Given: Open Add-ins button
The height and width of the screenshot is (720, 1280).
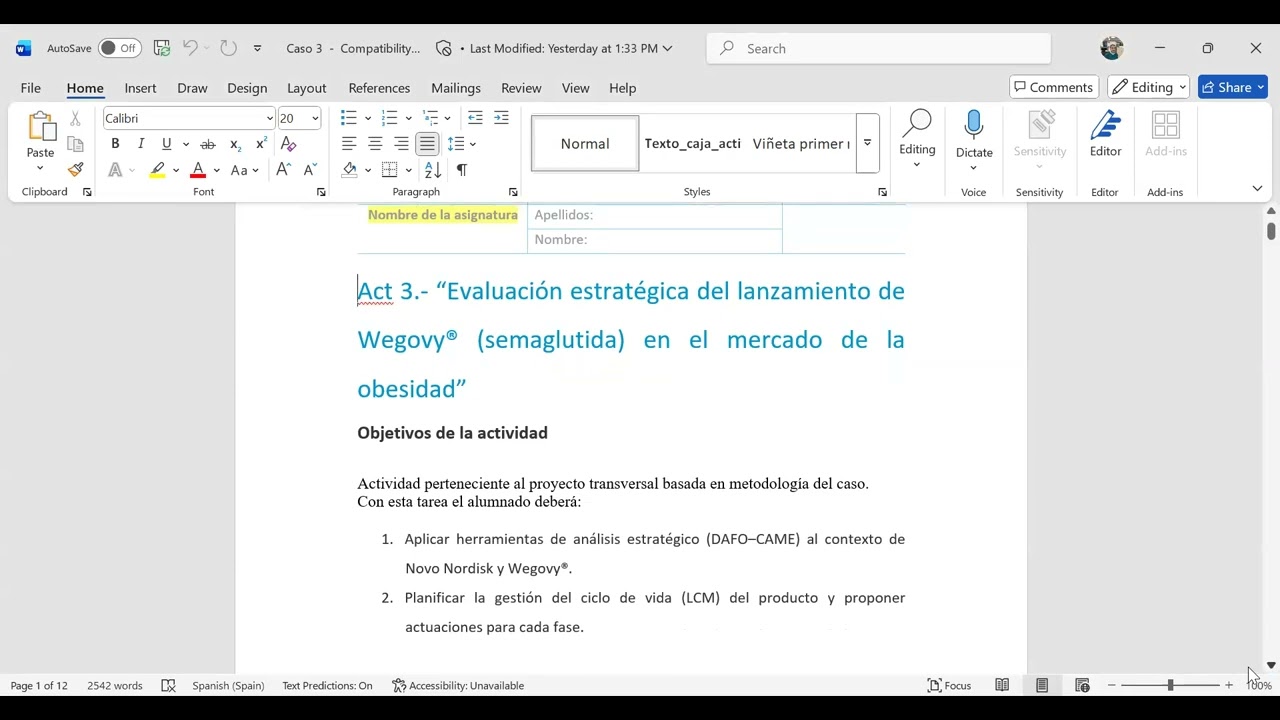Looking at the screenshot, I should (1166, 134).
